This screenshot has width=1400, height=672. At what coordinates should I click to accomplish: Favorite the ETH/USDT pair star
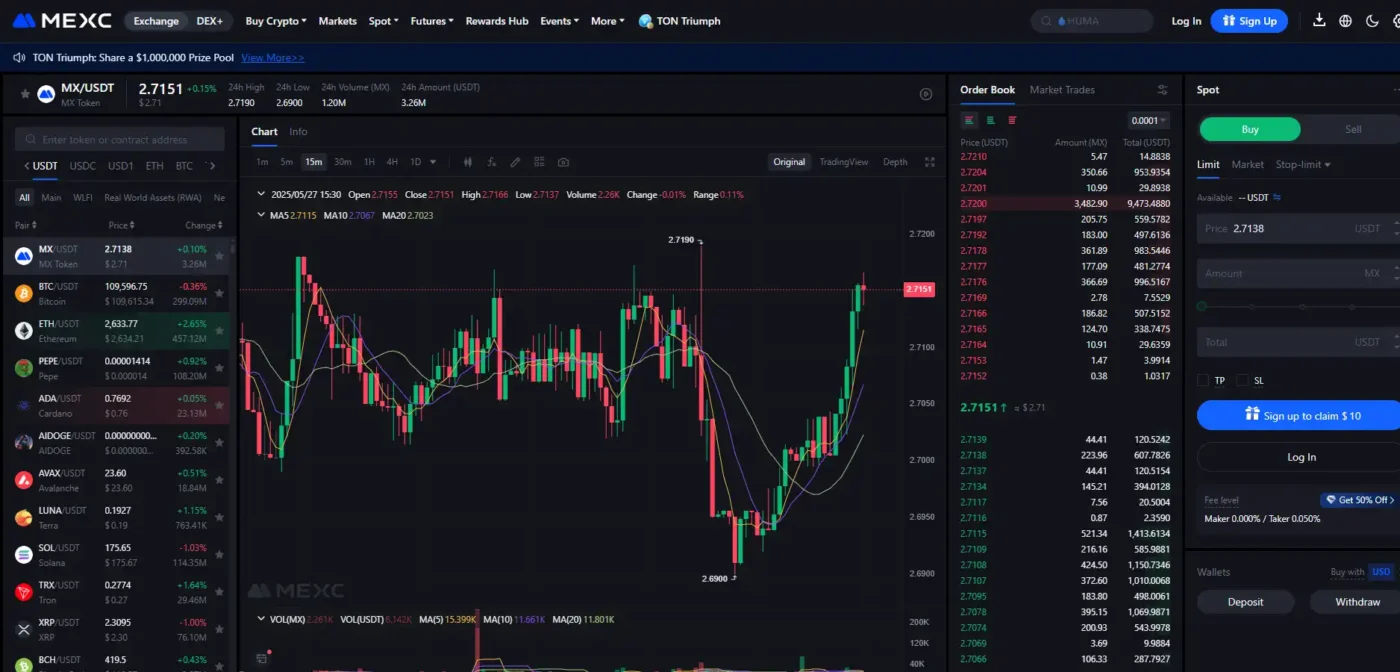219,331
